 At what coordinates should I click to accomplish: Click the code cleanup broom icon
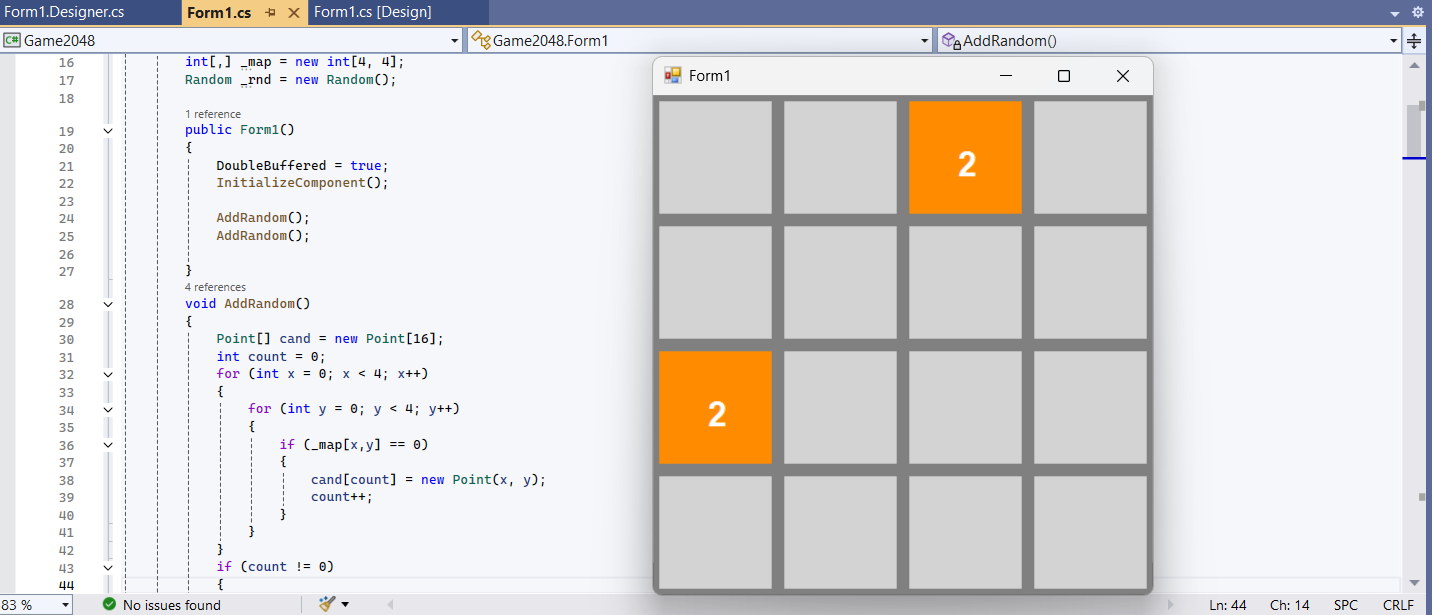[327, 604]
